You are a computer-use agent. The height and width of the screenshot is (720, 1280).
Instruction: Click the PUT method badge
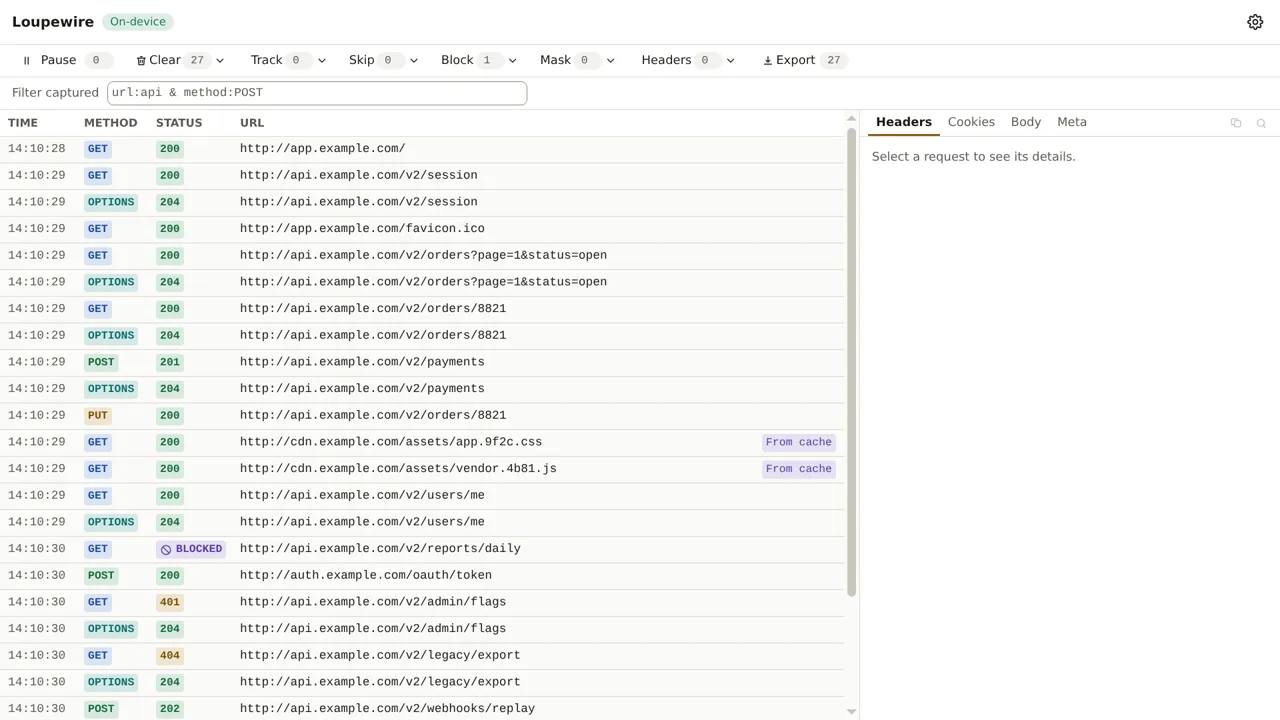coord(97,416)
